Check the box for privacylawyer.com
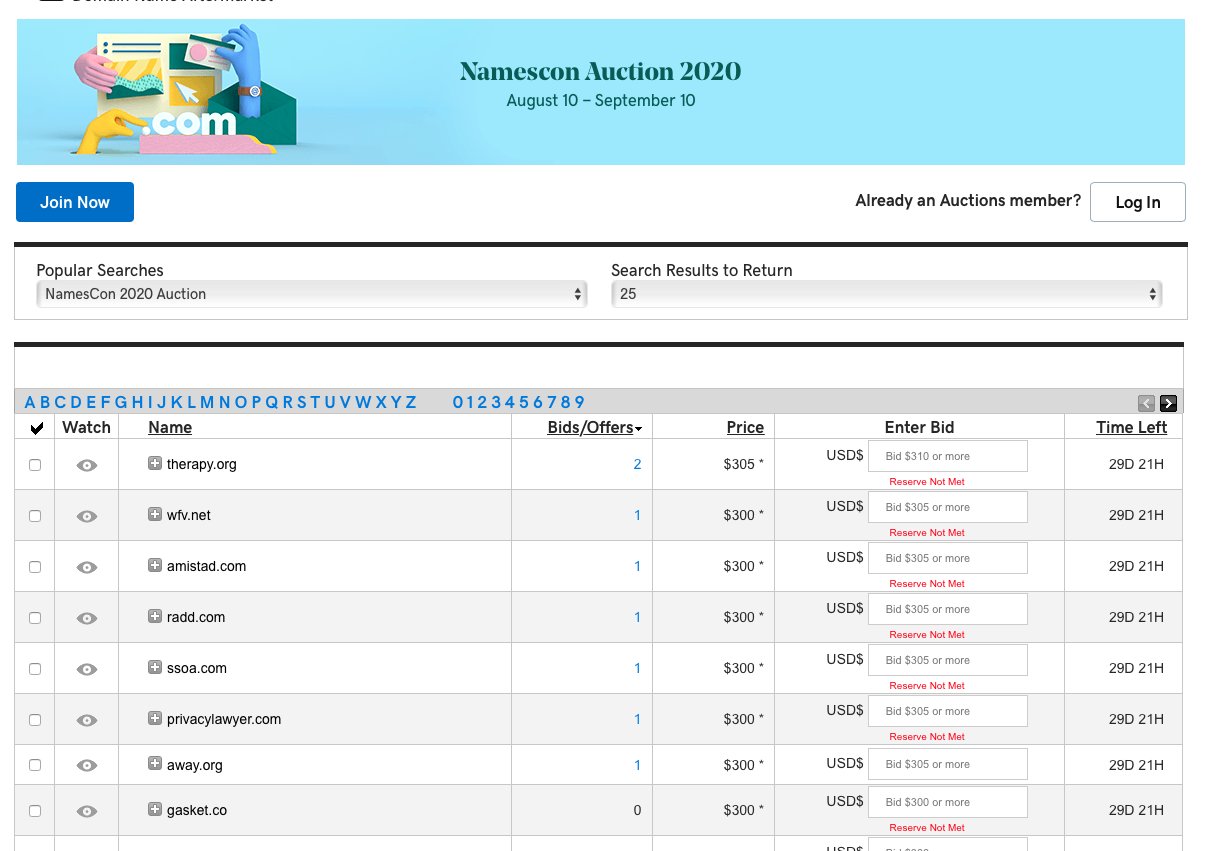 (35, 720)
